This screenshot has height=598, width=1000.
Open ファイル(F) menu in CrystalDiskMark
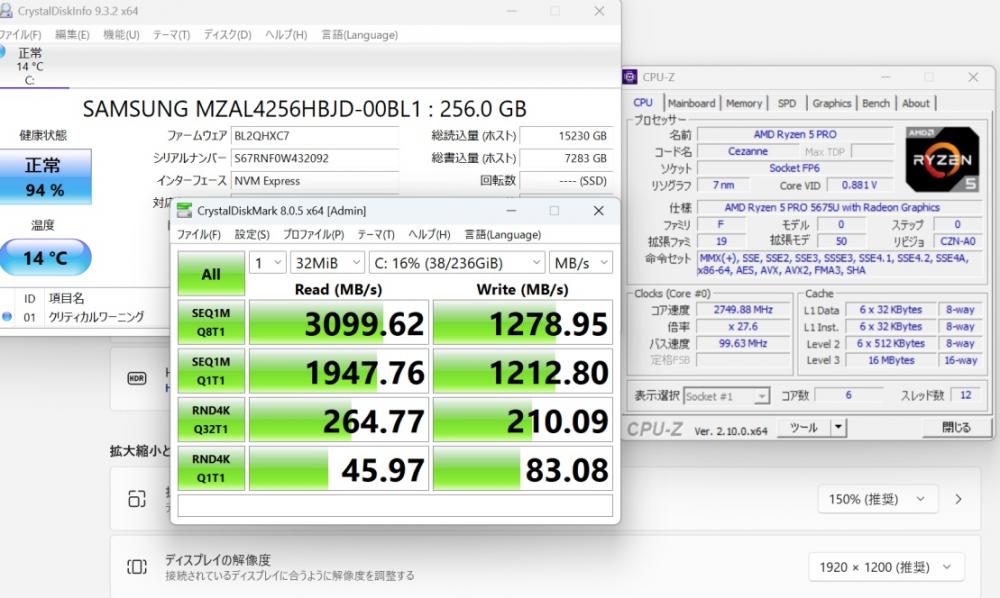(x=199, y=235)
